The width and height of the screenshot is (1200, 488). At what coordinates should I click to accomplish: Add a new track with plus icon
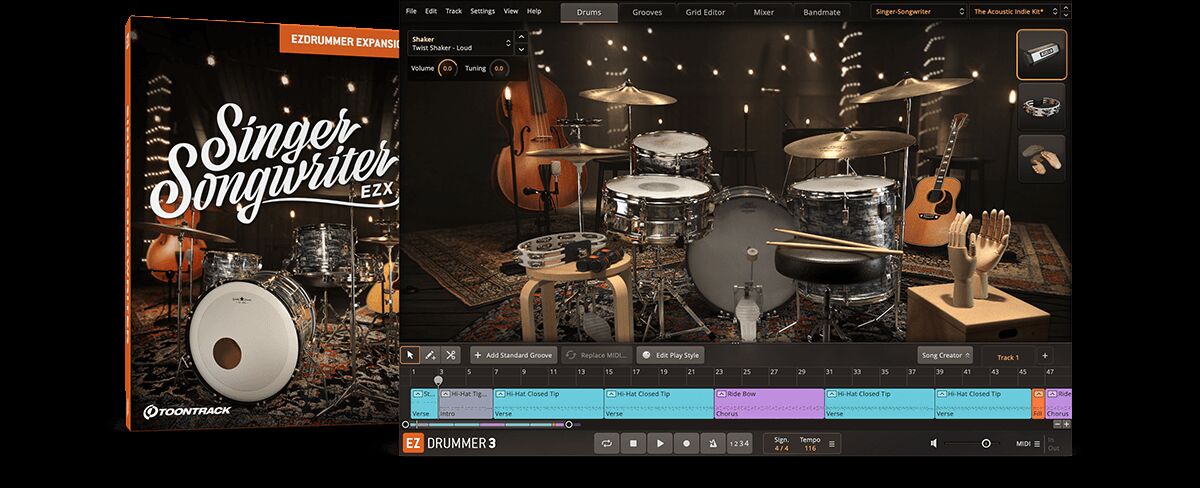pyautogui.click(x=1045, y=355)
